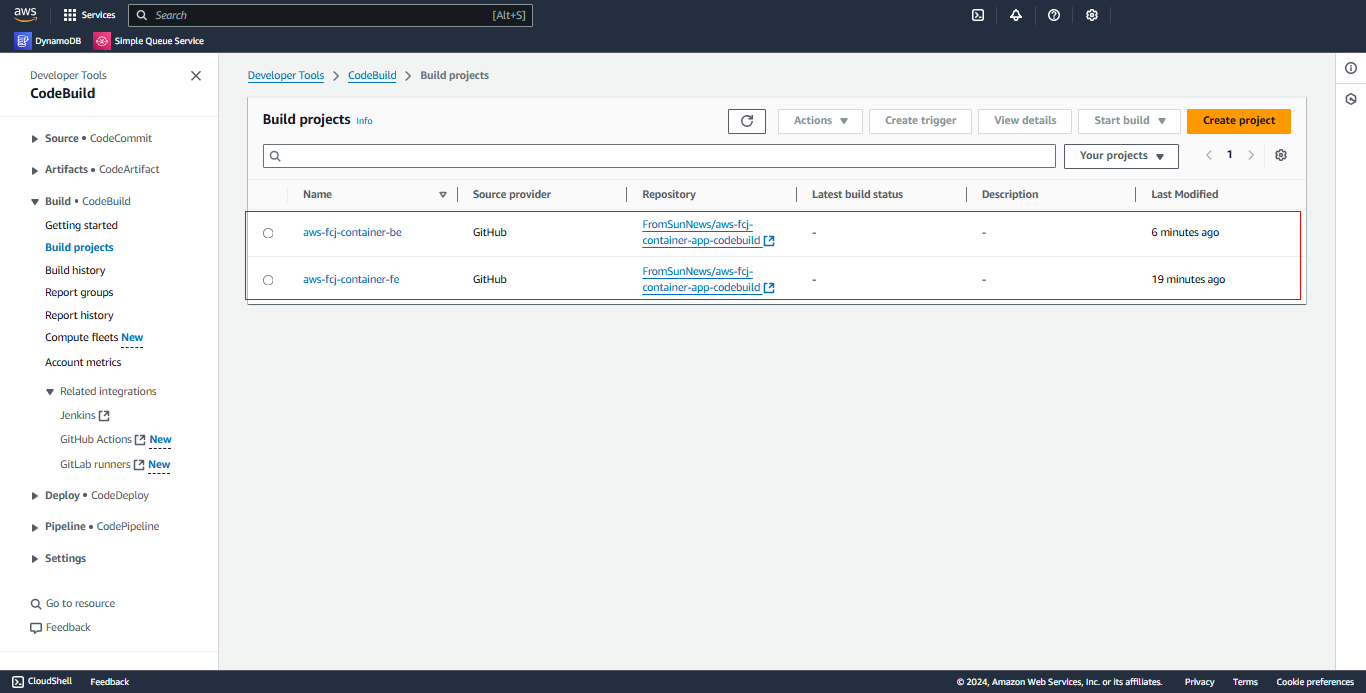Open table preferences gear icon

click(1281, 155)
